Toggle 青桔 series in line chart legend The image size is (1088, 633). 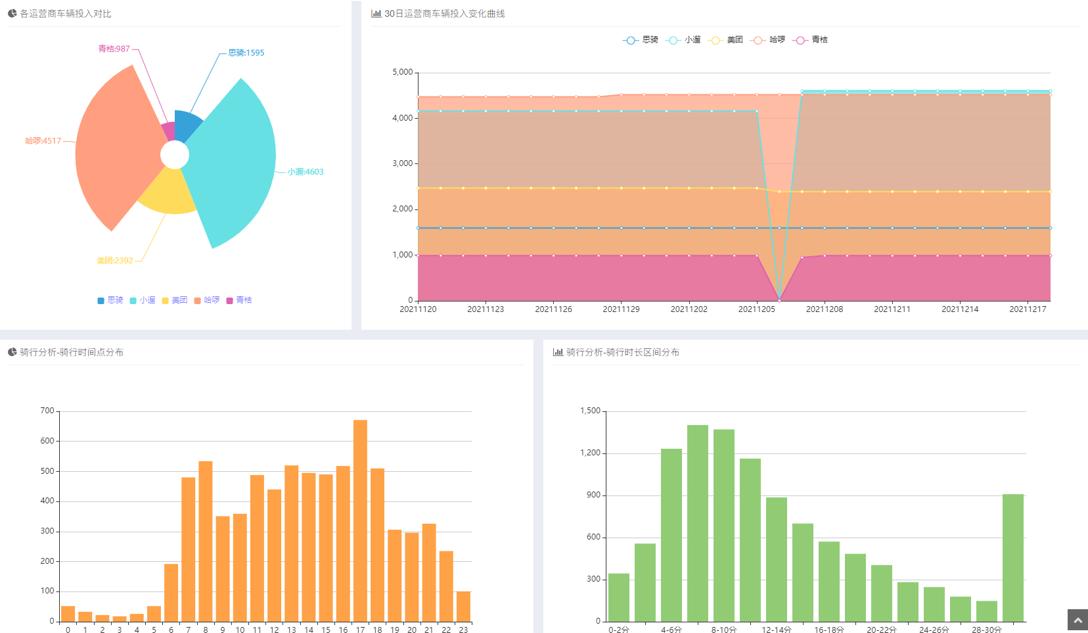(811, 40)
